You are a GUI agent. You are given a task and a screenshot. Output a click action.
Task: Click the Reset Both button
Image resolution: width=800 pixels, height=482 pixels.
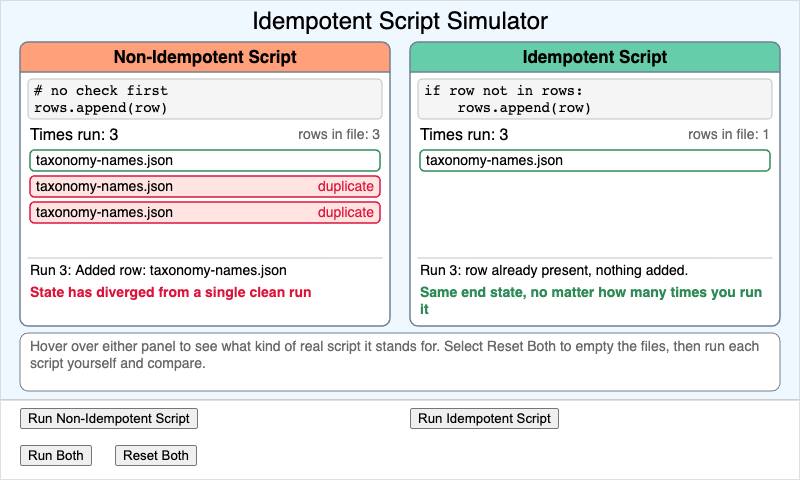[x=156, y=455]
